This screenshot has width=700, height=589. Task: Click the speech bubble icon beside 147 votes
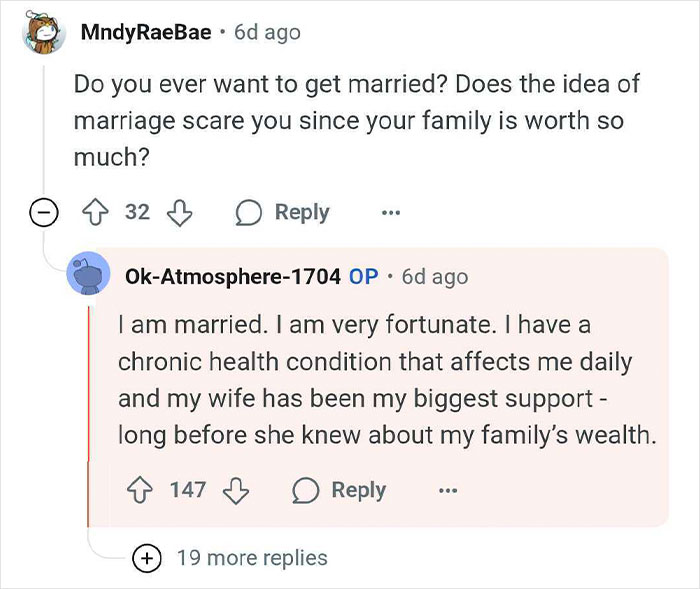(305, 490)
